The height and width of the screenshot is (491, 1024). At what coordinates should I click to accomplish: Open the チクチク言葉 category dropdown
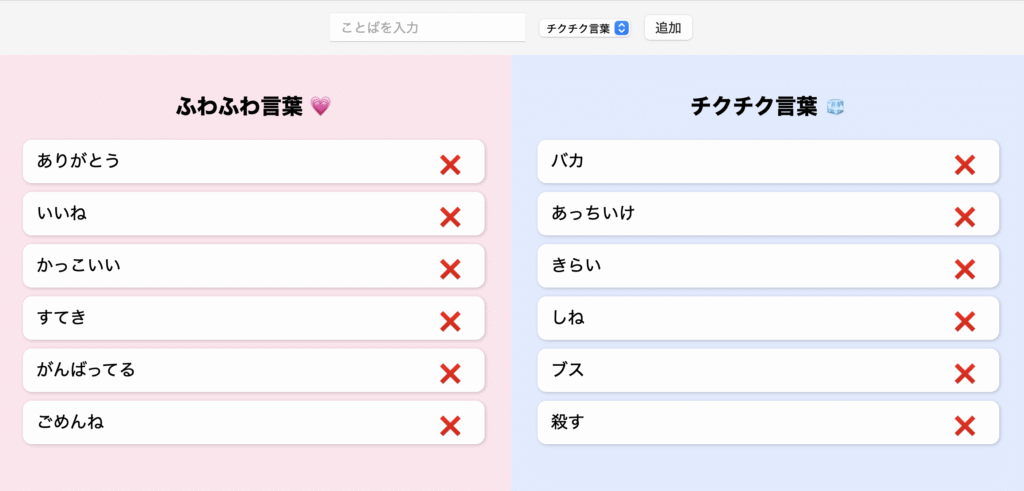[586, 28]
